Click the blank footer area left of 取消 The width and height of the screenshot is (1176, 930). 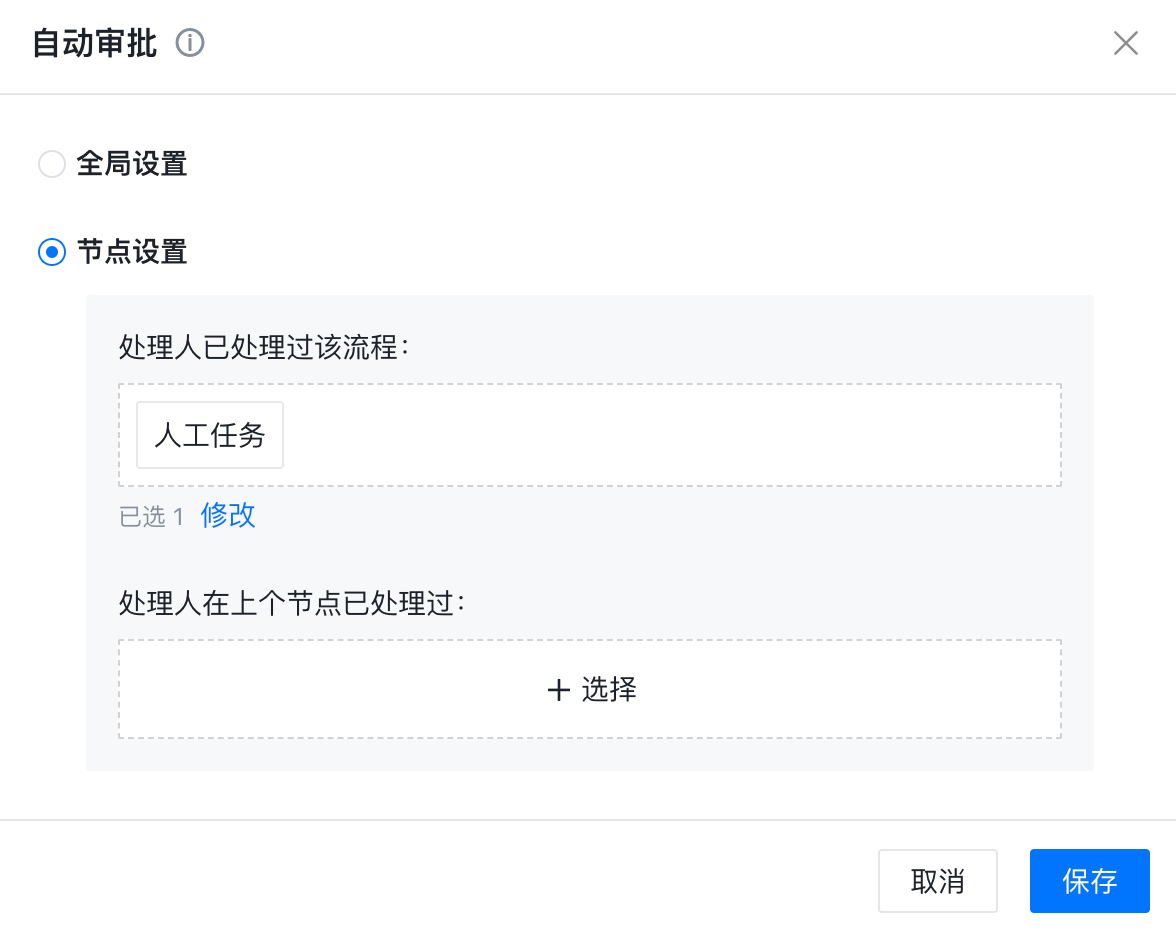(x=450, y=881)
